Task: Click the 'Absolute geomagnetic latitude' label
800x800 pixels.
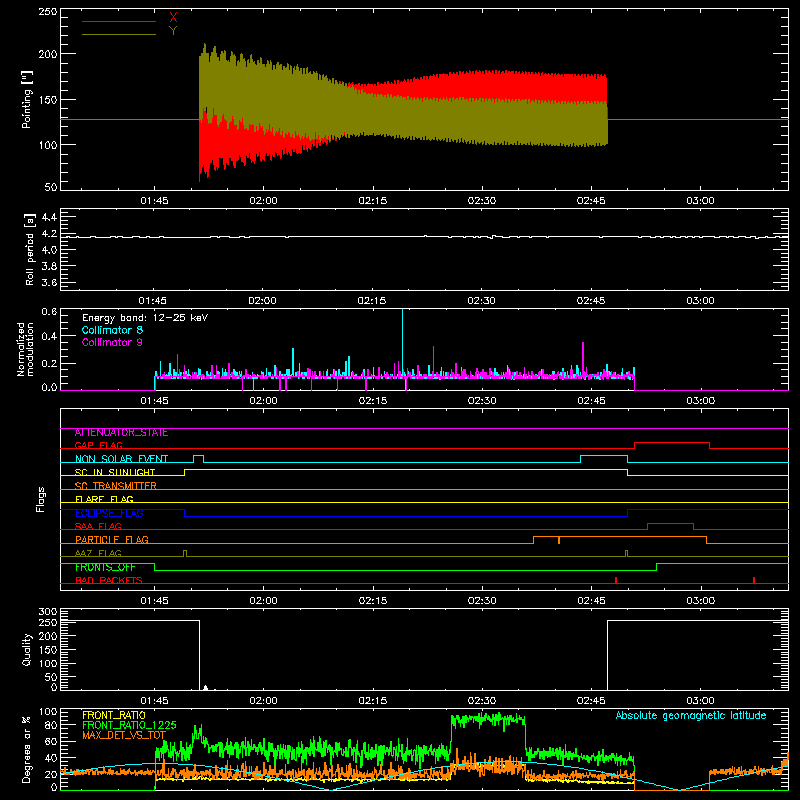Action: [691, 715]
